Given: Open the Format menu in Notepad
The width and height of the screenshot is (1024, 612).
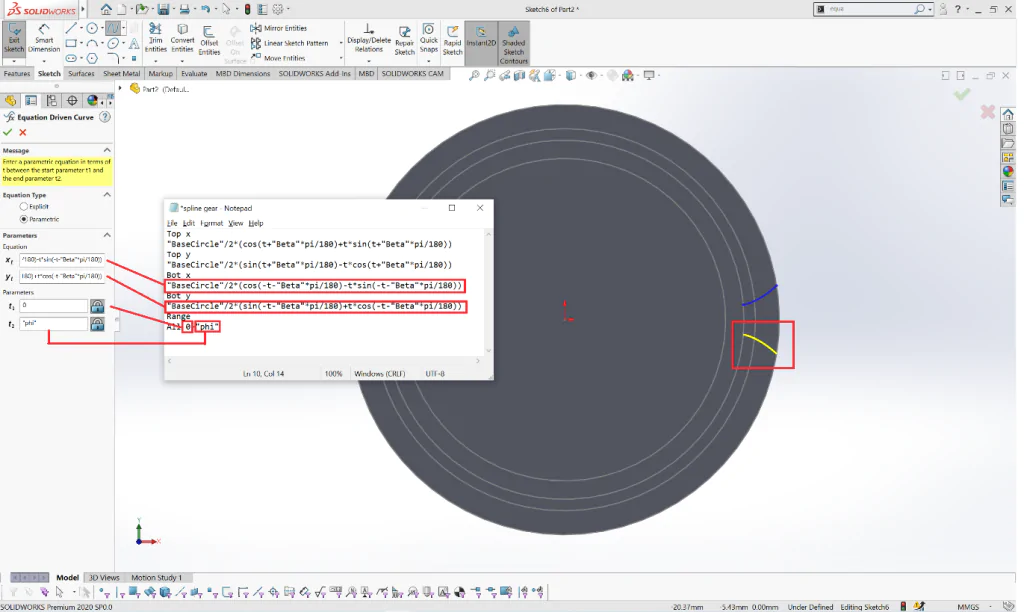Looking at the screenshot, I should tap(212, 223).
